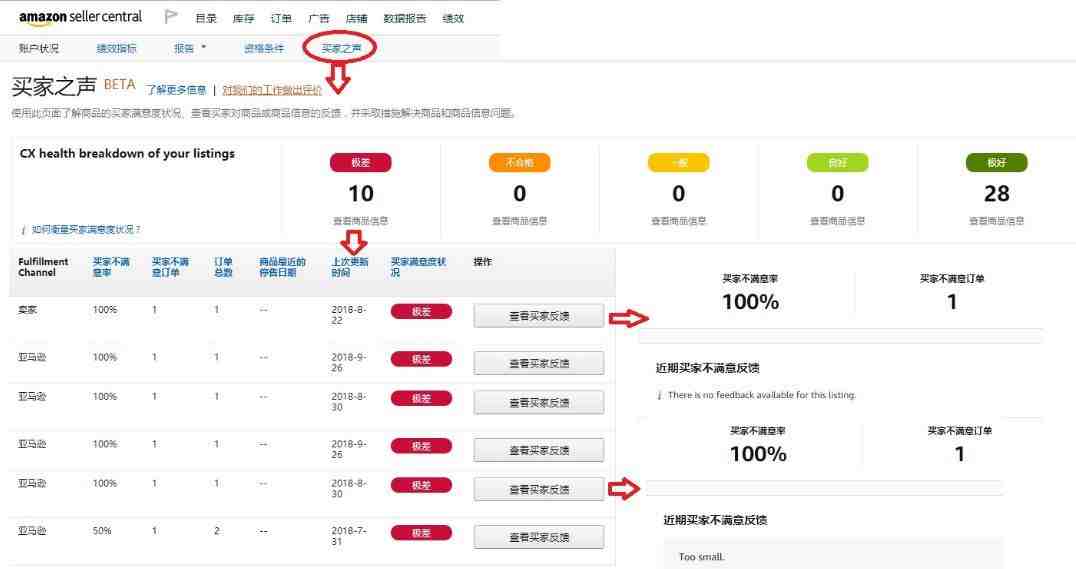Click the info icon beside 如何衡量买家满意度状况
Image resolution: width=1076 pixels, height=569 pixels.
pos(23,230)
